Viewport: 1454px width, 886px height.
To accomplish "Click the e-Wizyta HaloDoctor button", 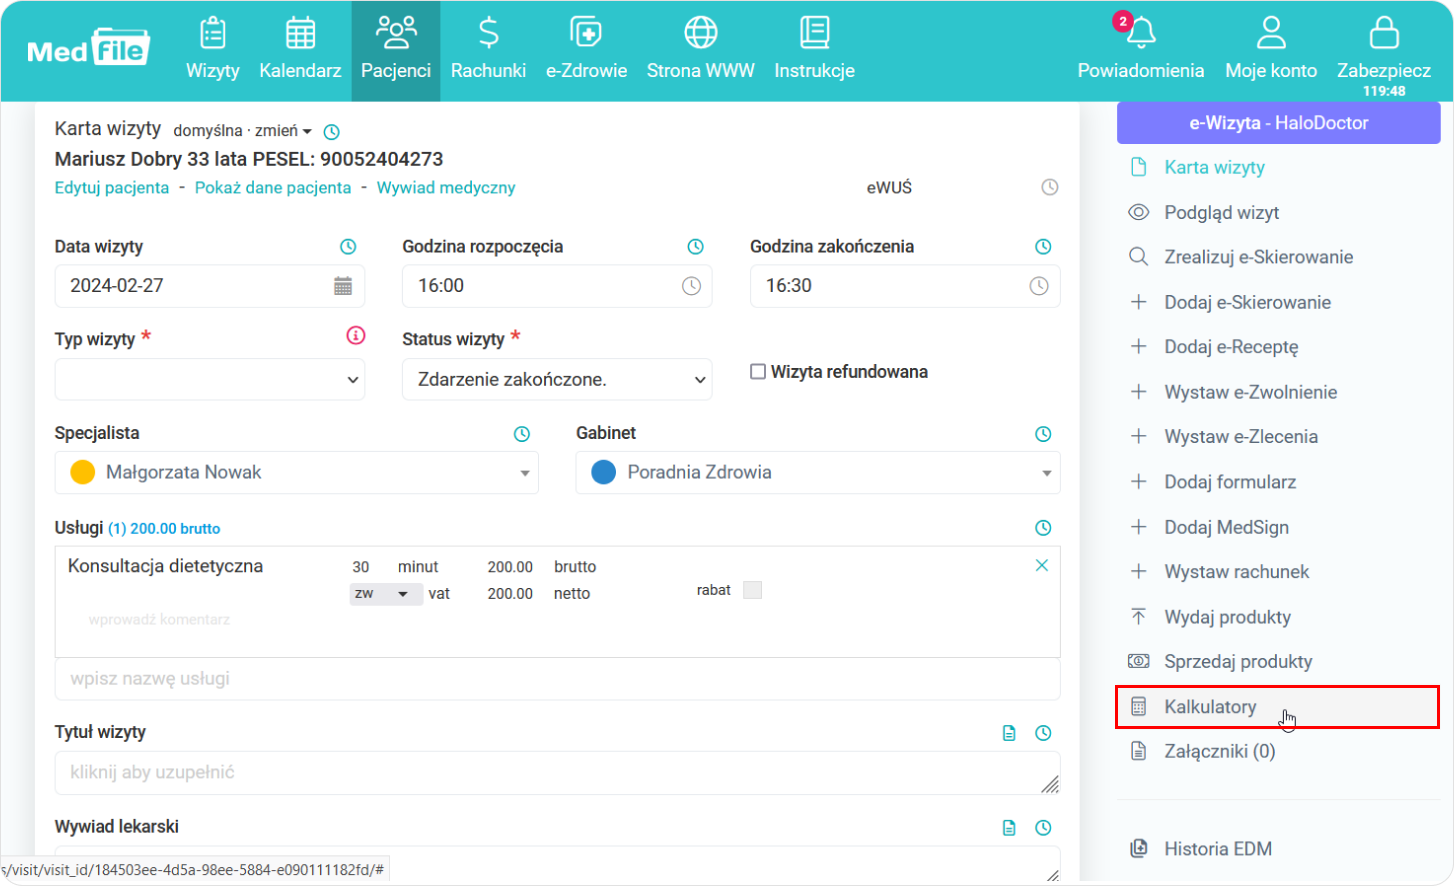I will (x=1278, y=123).
